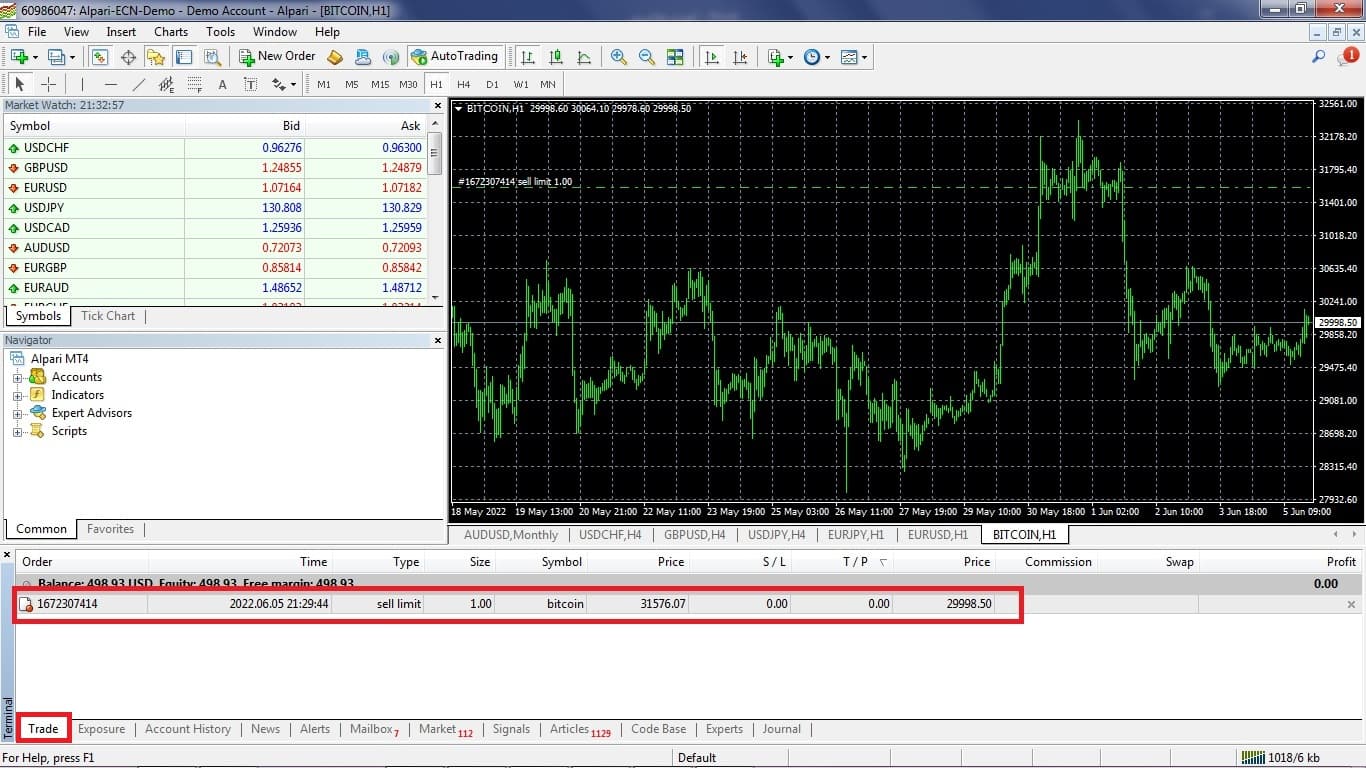The height and width of the screenshot is (768, 1366).
Task: Switch to candlesticks chart icon
Action: coord(556,57)
